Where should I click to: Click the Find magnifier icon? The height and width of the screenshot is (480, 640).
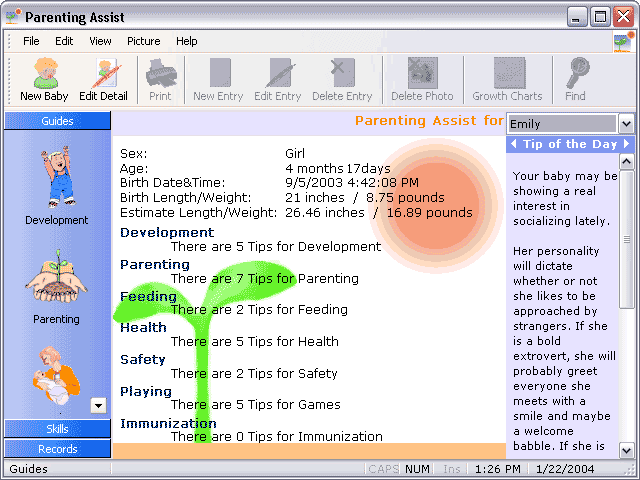(576, 80)
